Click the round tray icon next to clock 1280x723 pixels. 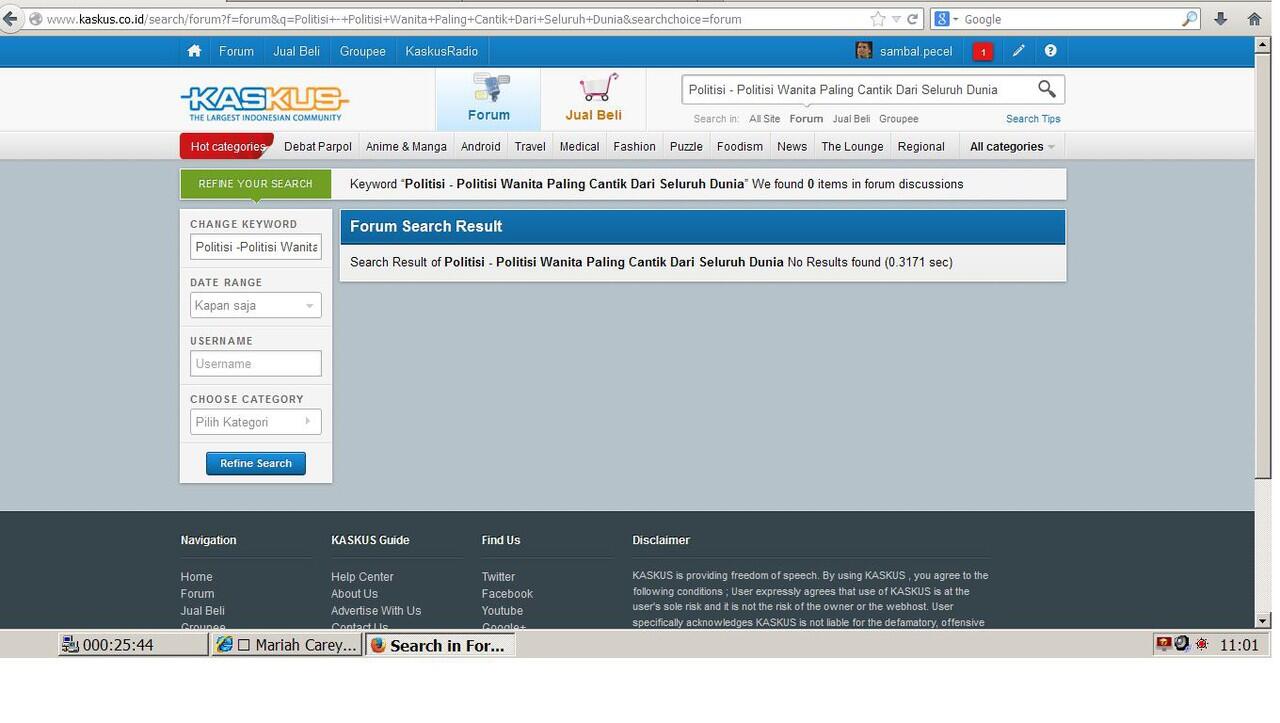(1182, 644)
